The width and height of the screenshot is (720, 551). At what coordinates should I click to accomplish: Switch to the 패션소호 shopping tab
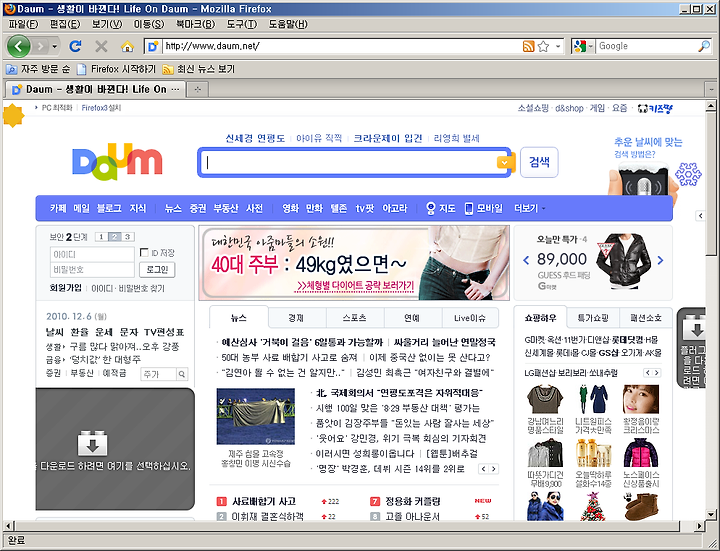click(646, 318)
